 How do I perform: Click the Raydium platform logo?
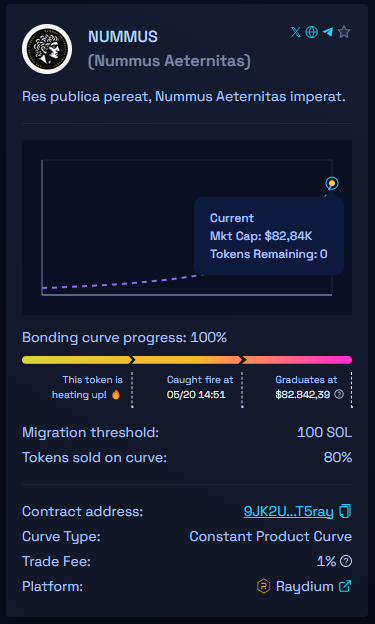tap(264, 586)
